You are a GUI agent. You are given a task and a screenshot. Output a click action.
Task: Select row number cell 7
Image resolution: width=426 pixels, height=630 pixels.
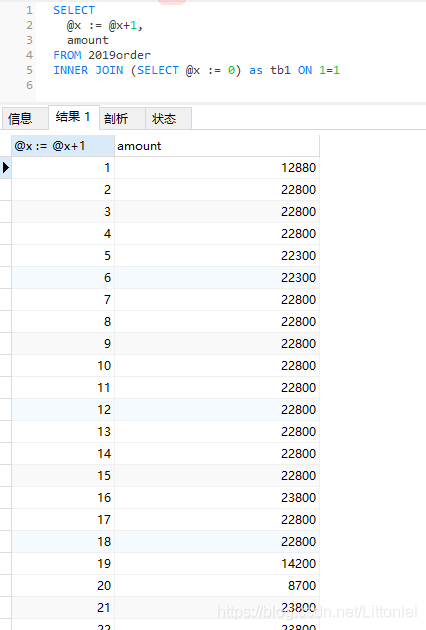pyautogui.click(x=63, y=300)
